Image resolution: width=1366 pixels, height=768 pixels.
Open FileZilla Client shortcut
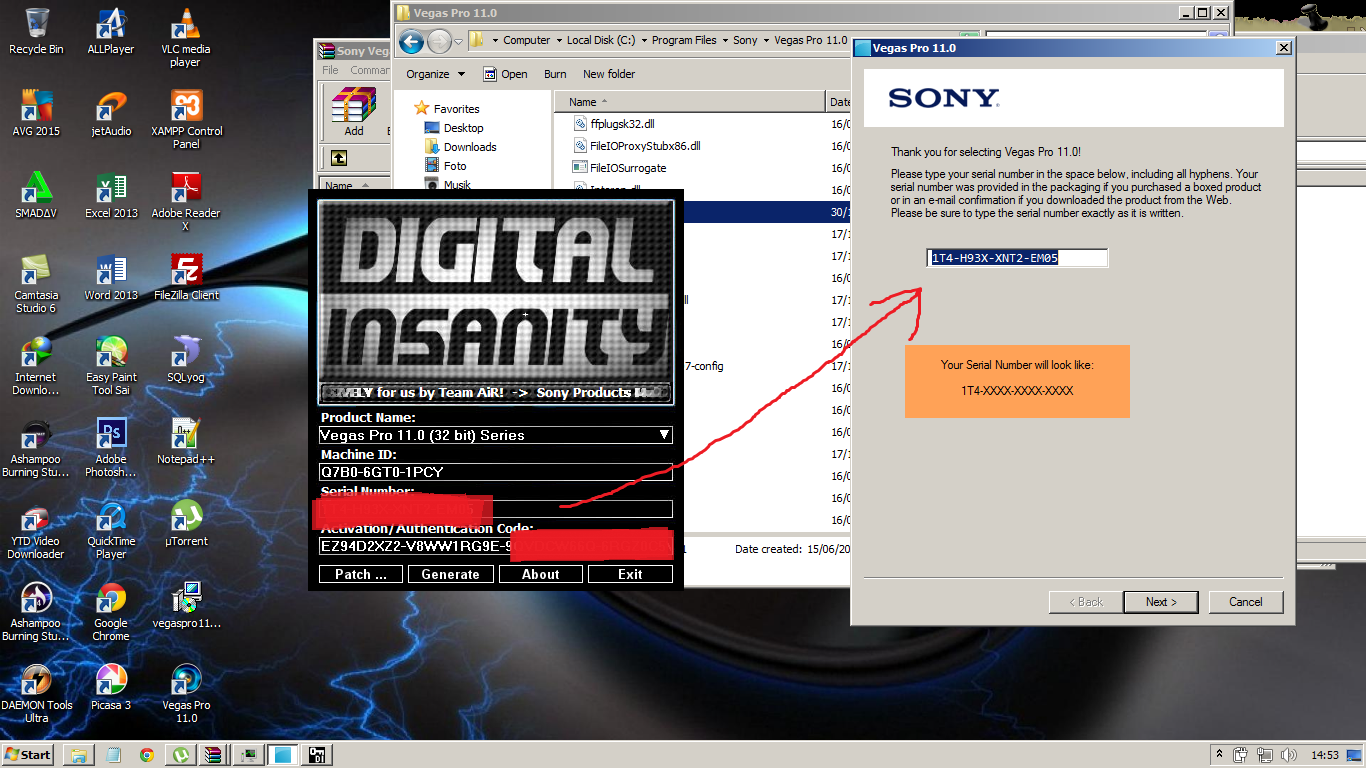coord(186,277)
